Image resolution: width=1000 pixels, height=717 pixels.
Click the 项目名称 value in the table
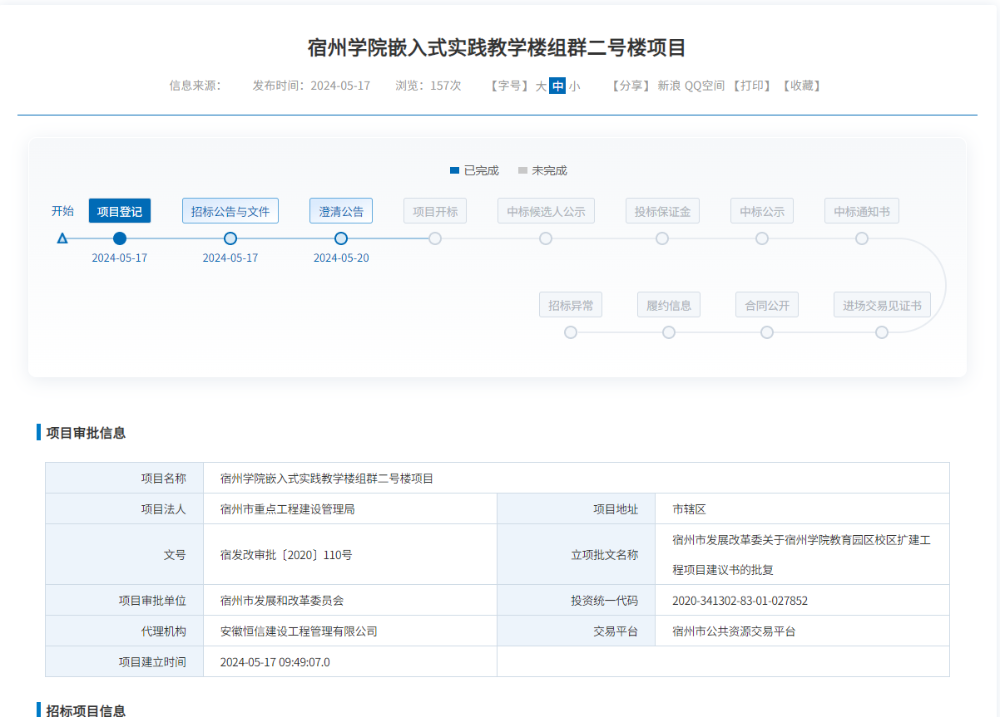[327, 478]
